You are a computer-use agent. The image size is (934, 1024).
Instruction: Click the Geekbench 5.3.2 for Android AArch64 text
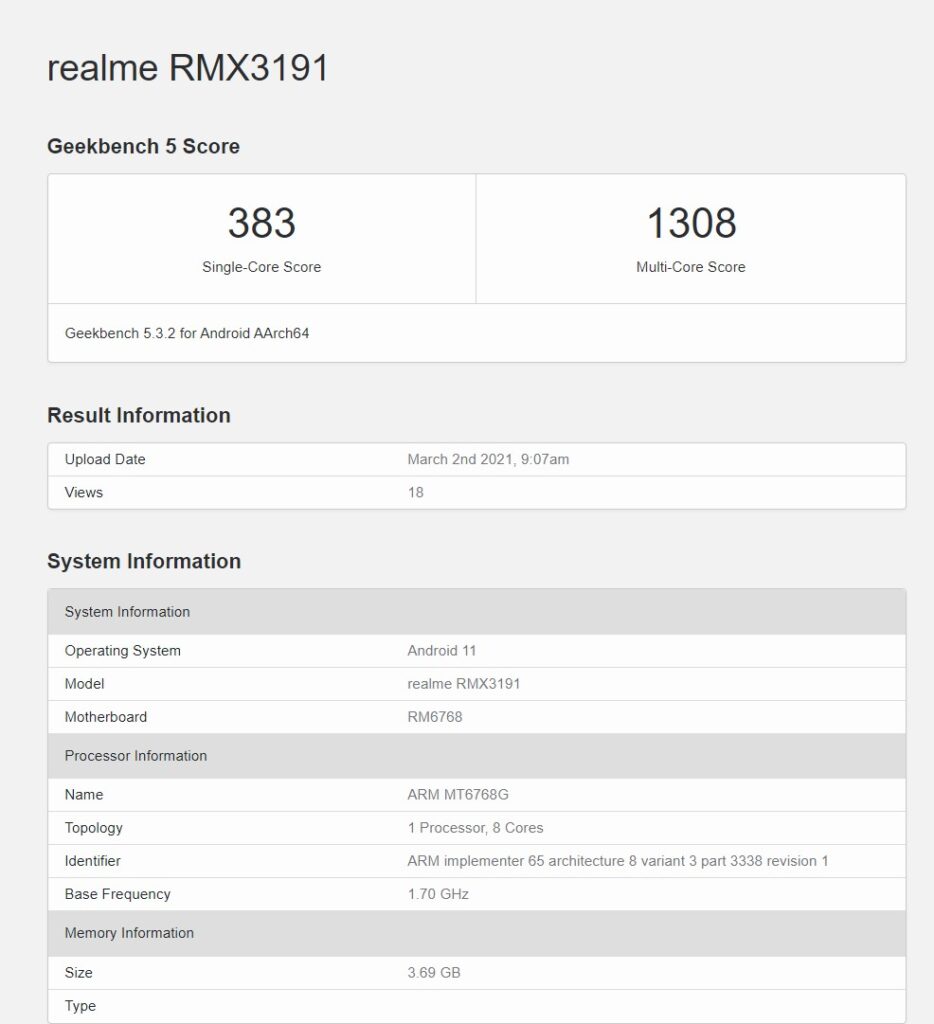tap(188, 333)
